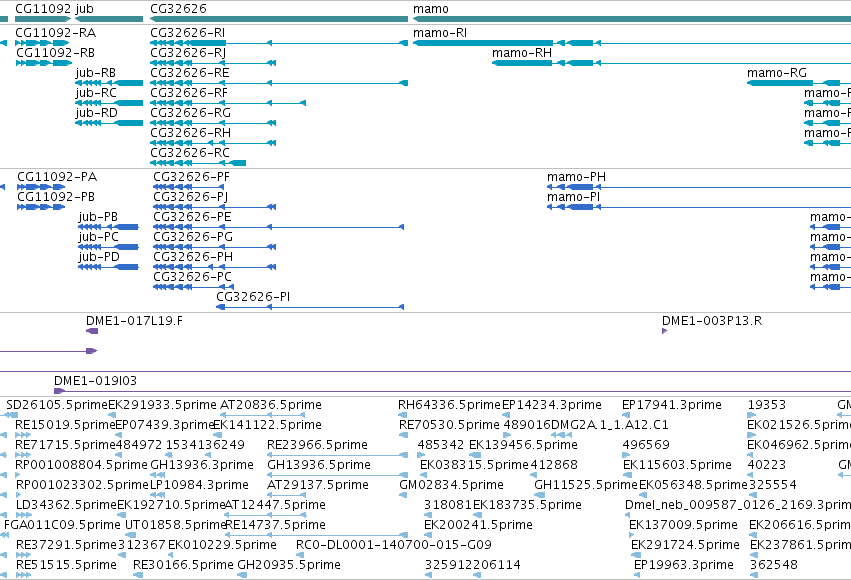The width and height of the screenshot is (851, 580).
Task: Click EST RE70530.5prime
Action: 449,425
